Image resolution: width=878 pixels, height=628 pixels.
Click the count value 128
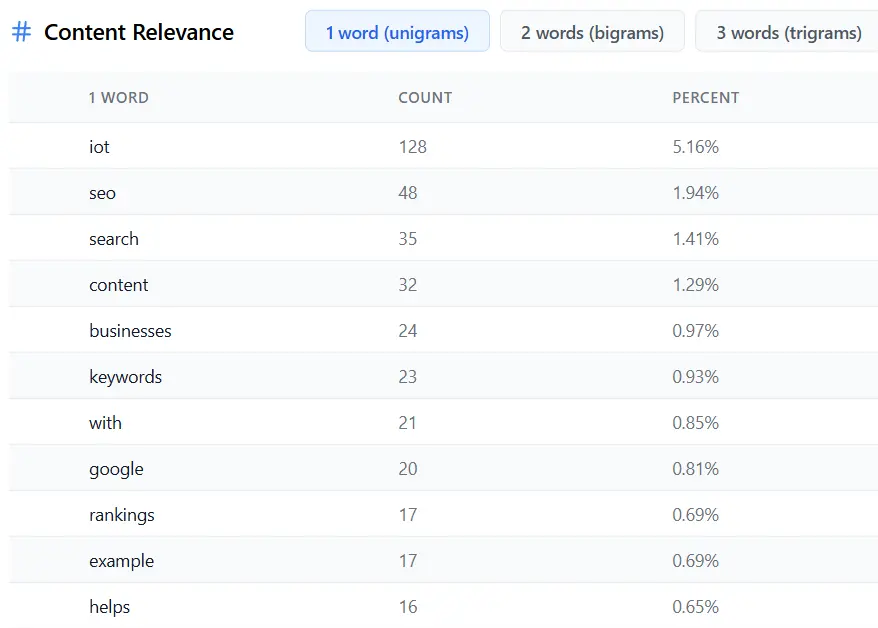coord(413,147)
